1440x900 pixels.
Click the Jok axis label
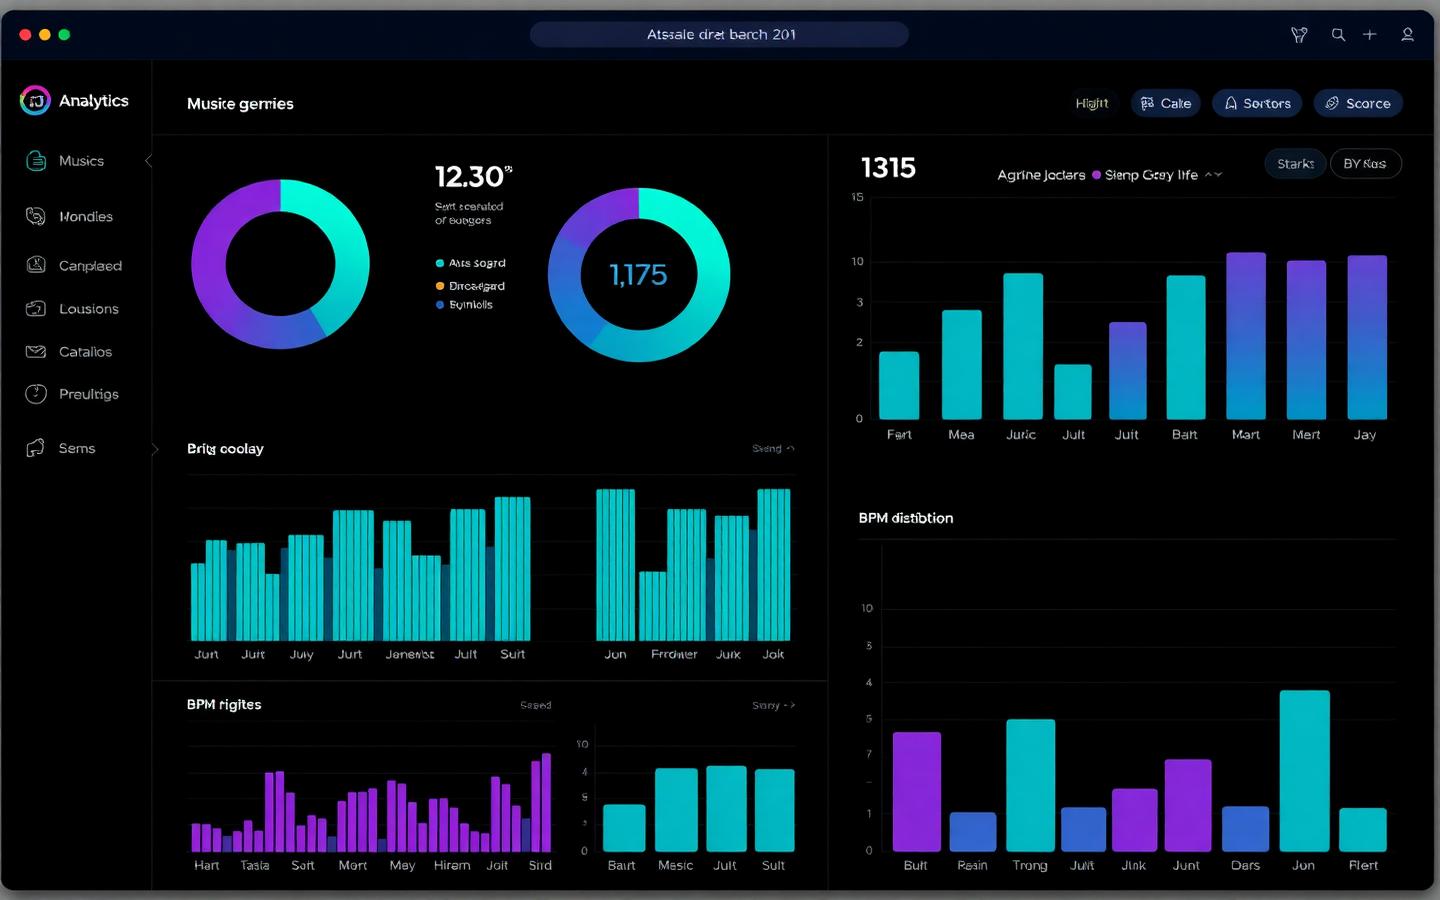[x=774, y=655]
